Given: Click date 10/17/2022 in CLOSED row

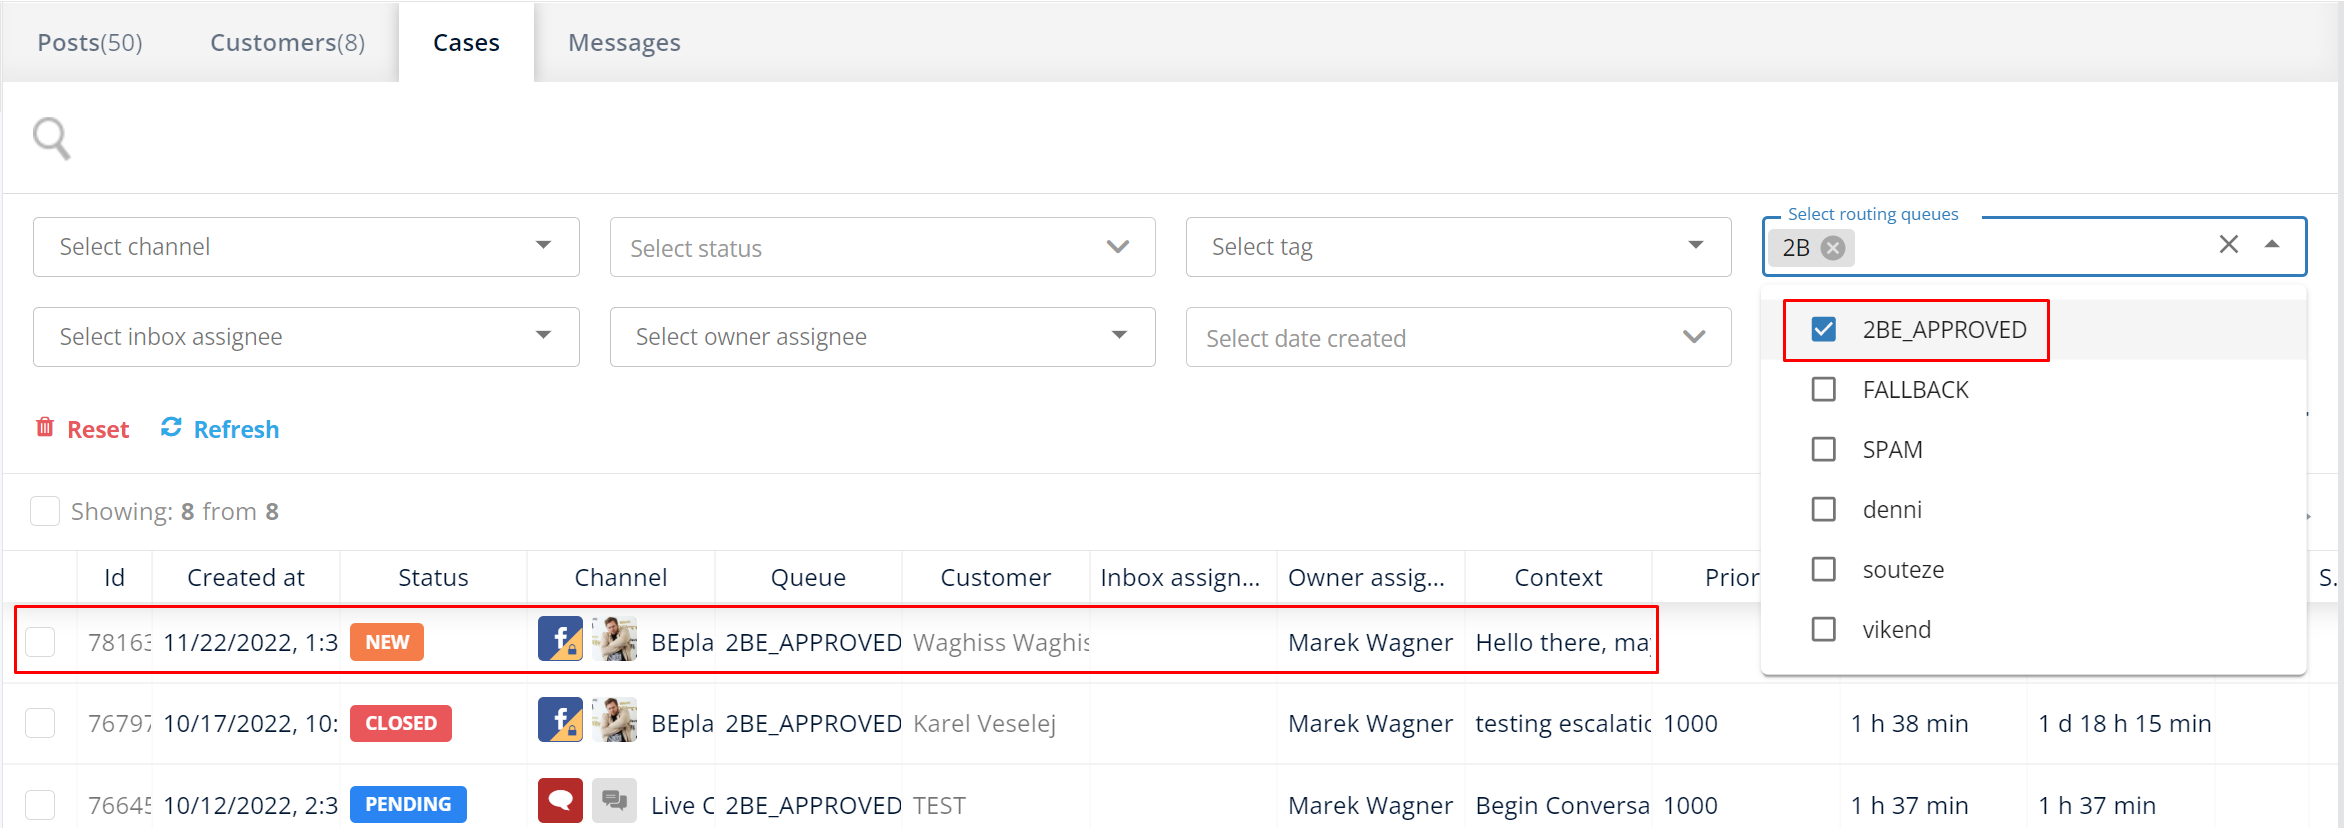Looking at the screenshot, I should [250, 723].
